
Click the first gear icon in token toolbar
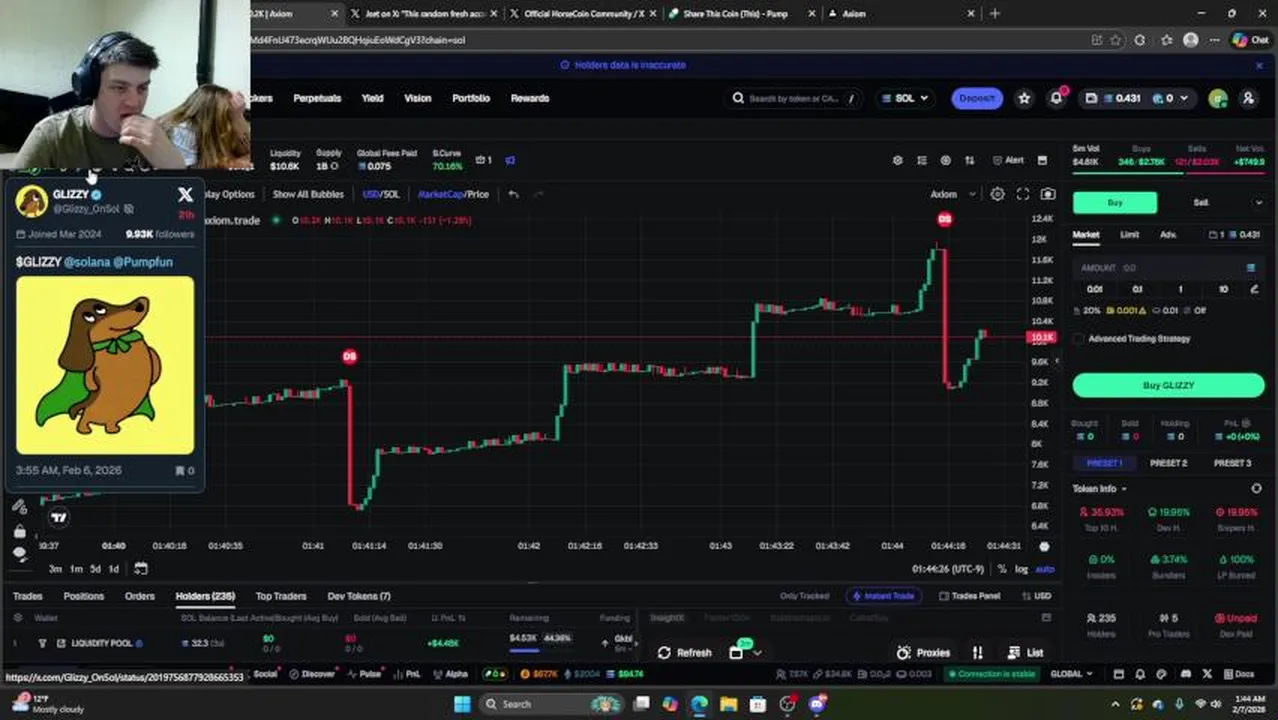click(897, 160)
